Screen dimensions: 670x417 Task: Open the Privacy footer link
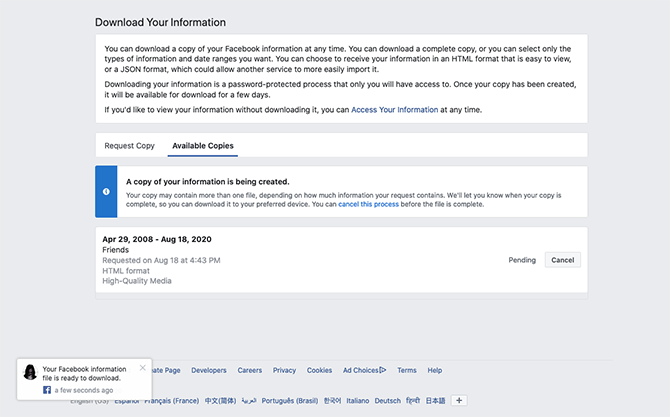click(x=285, y=370)
